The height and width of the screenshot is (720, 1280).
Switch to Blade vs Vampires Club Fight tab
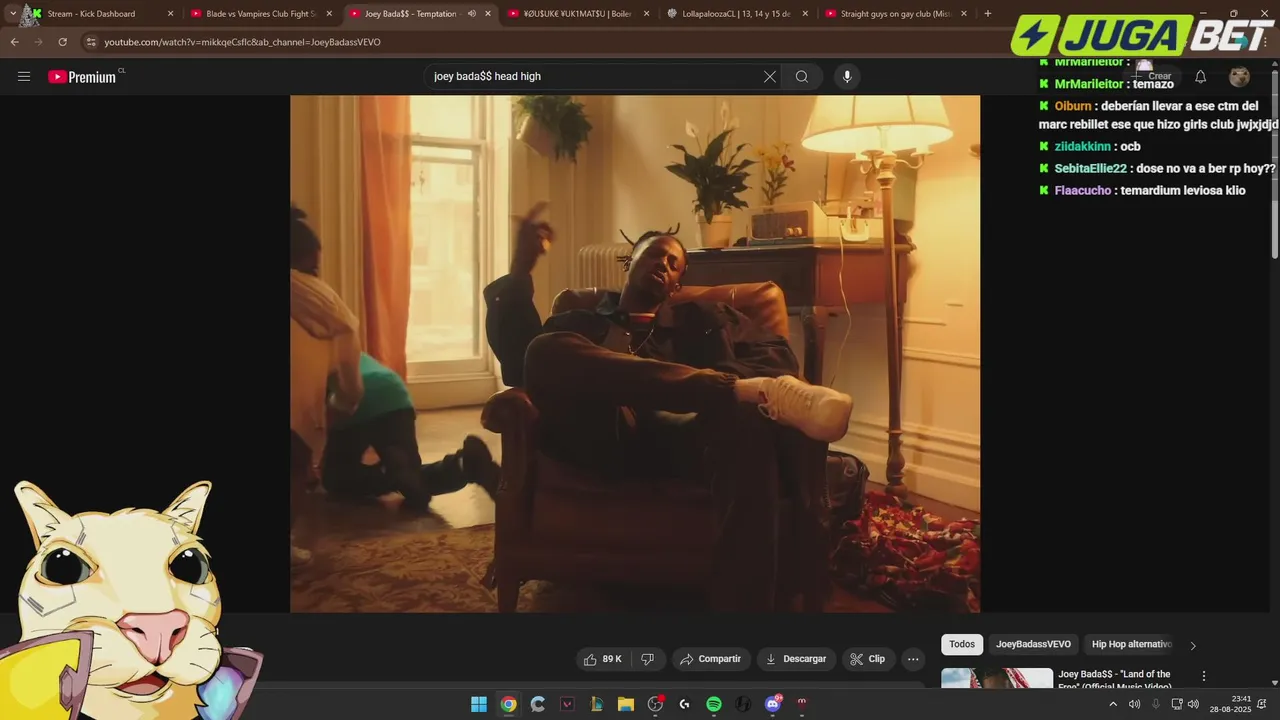coord(261,14)
